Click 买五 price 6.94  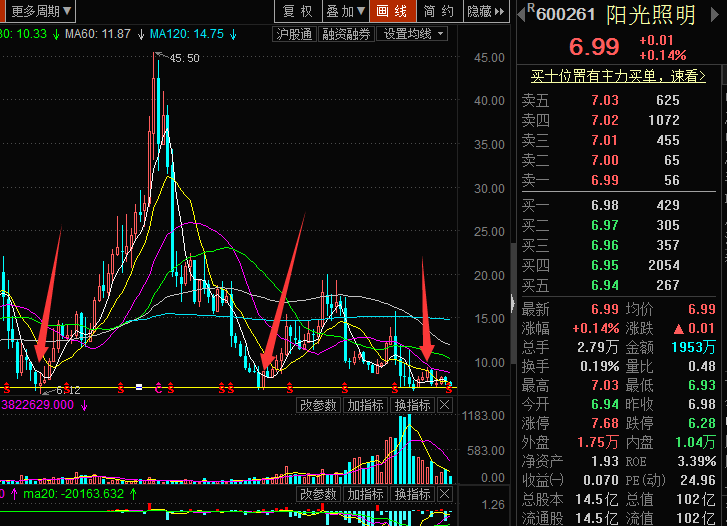pos(605,285)
